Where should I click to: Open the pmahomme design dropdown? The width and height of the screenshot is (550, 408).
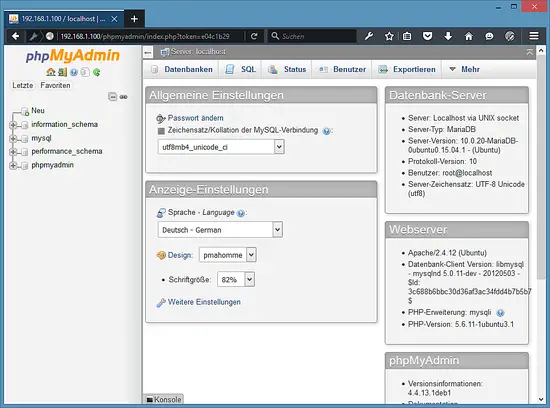tap(228, 255)
